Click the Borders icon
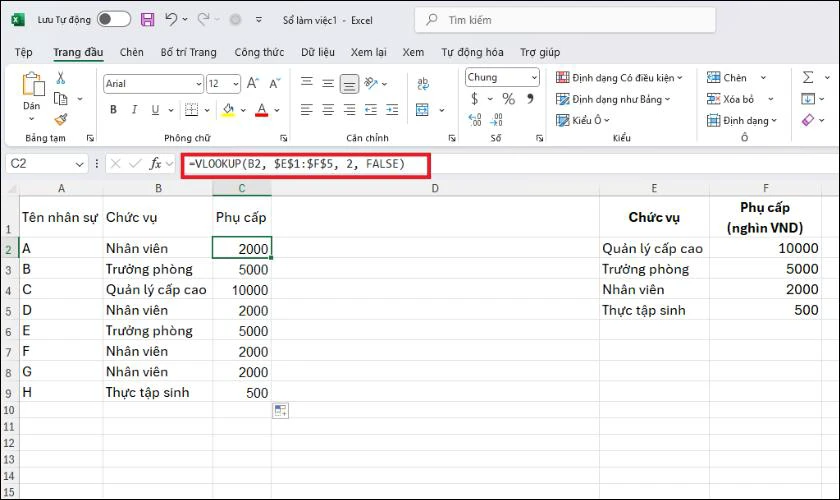The height and width of the screenshot is (500, 840). (191, 110)
